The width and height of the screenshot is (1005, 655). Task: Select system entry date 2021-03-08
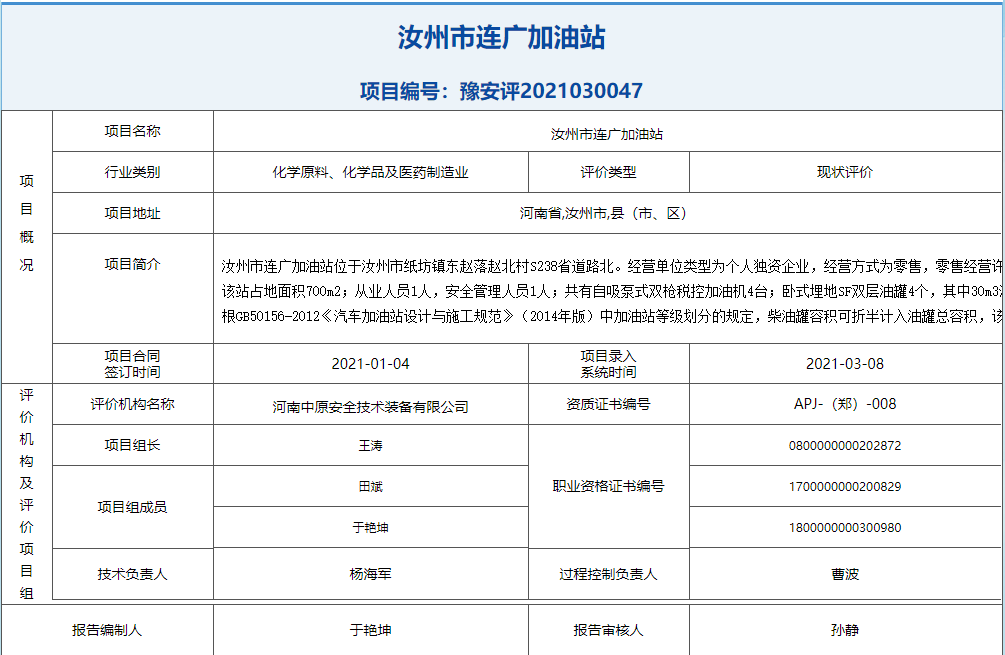coord(845,363)
